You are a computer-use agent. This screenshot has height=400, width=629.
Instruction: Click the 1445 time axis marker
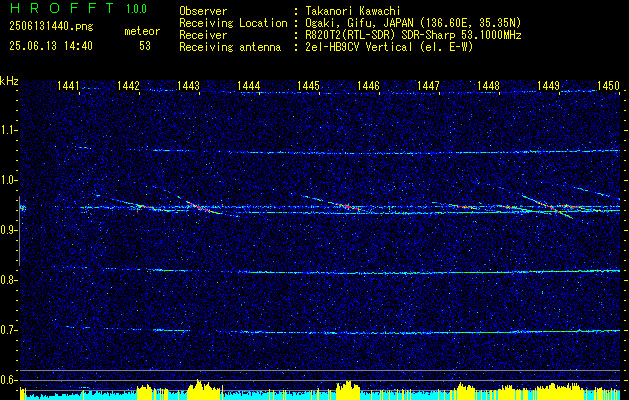[x=308, y=86]
